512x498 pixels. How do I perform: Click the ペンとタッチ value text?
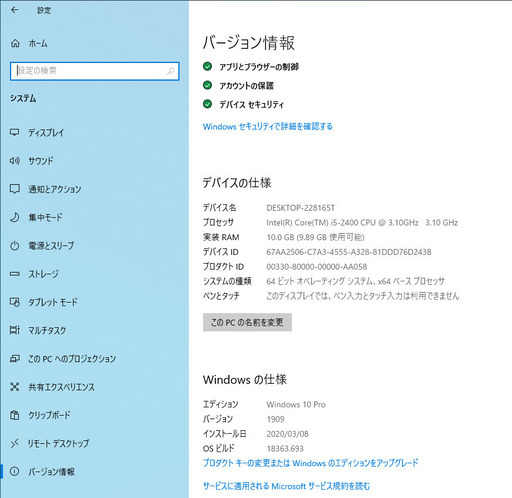coord(363,296)
